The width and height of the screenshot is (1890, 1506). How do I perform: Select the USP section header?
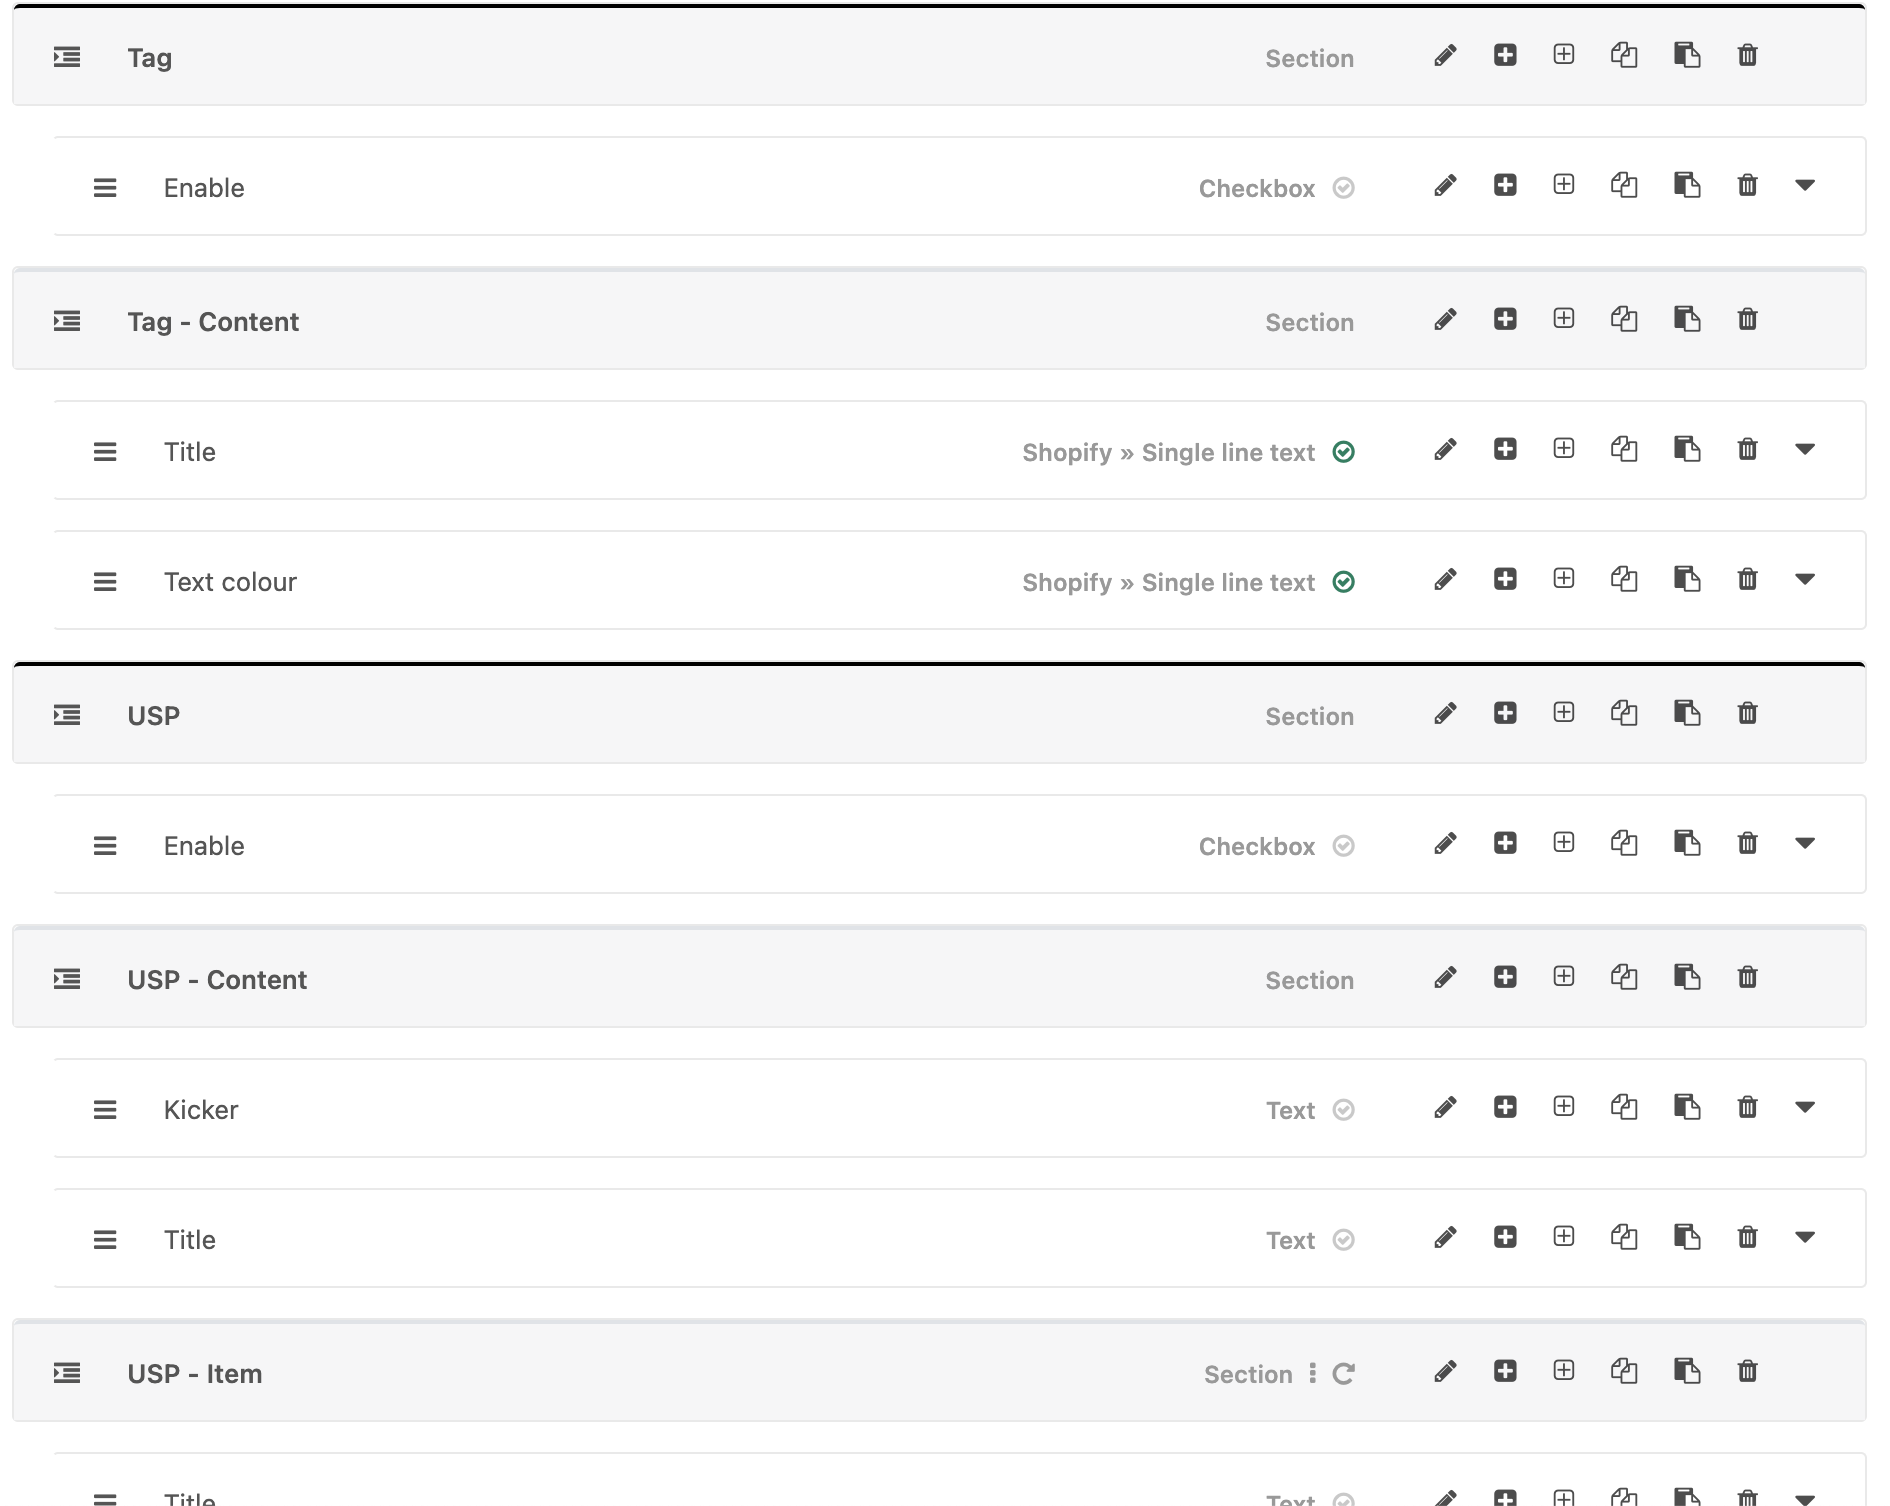point(154,716)
